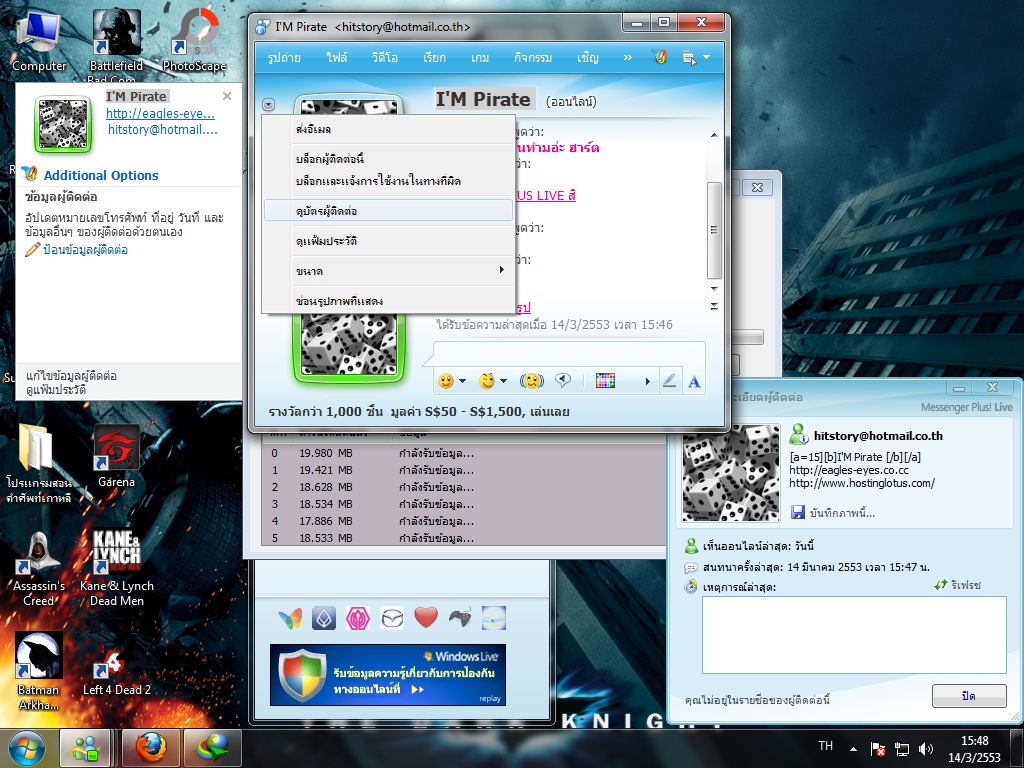The height and width of the screenshot is (768, 1024).
Task: Open the wink picker in chat toolbar
Action: (487, 381)
